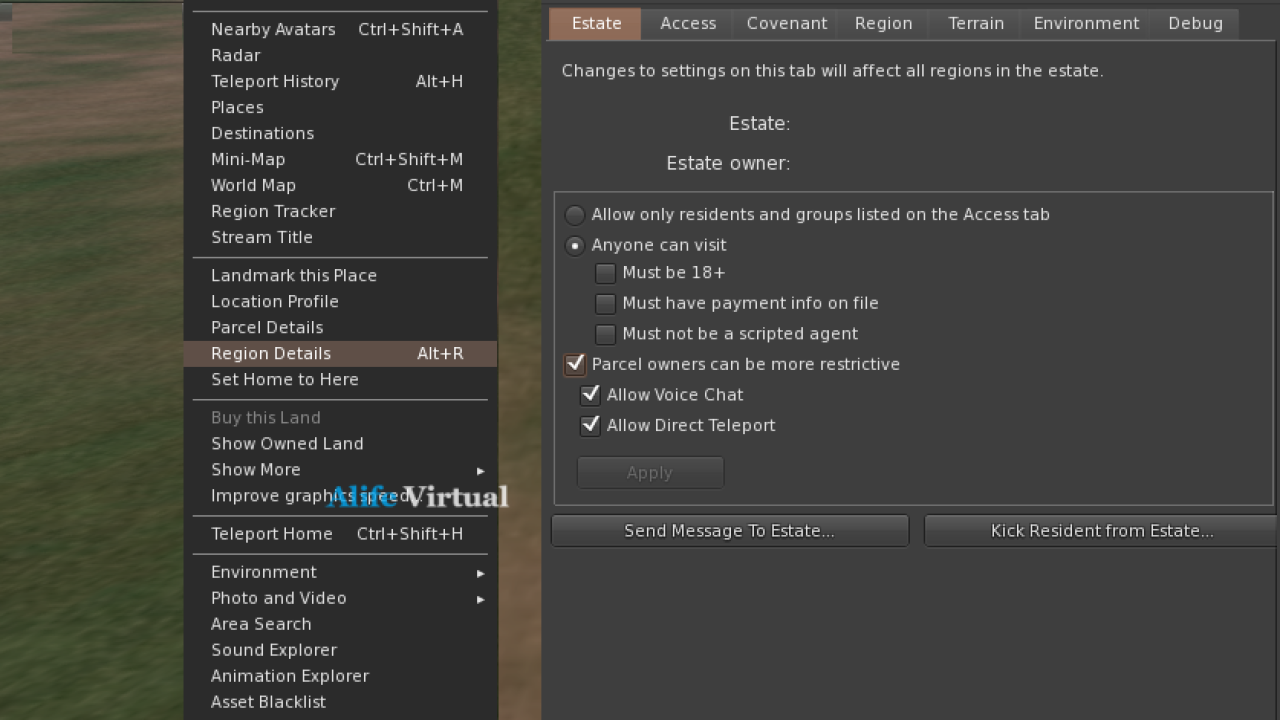
Task: Choose Show Owned Land
Action: (340, 444)
